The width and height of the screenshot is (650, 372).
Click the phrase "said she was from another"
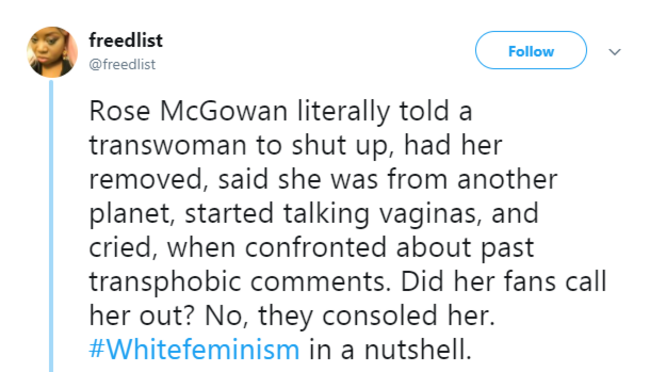point(388,180)
